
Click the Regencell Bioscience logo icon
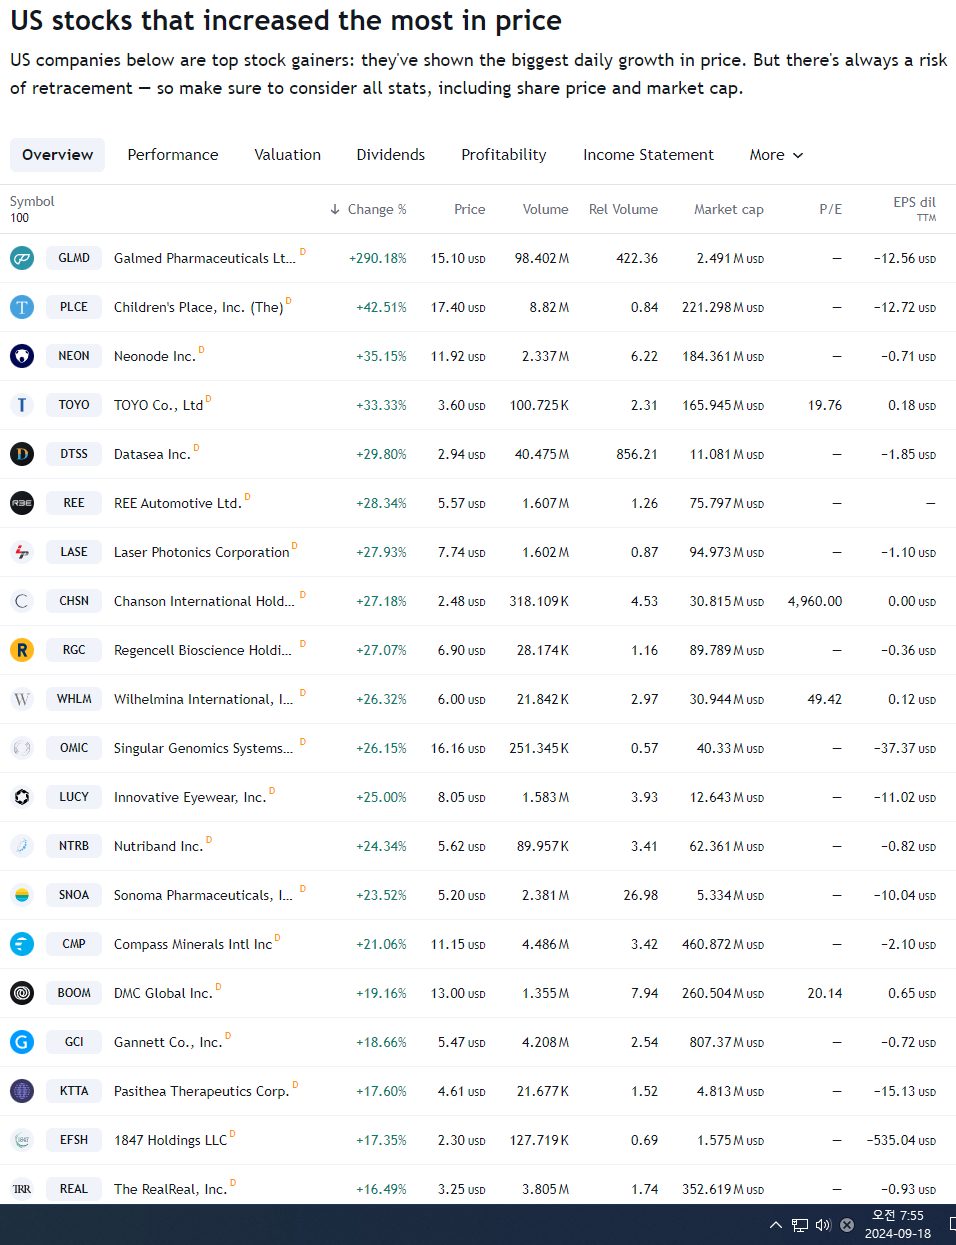pyautogui.click(x=22, y=650)
